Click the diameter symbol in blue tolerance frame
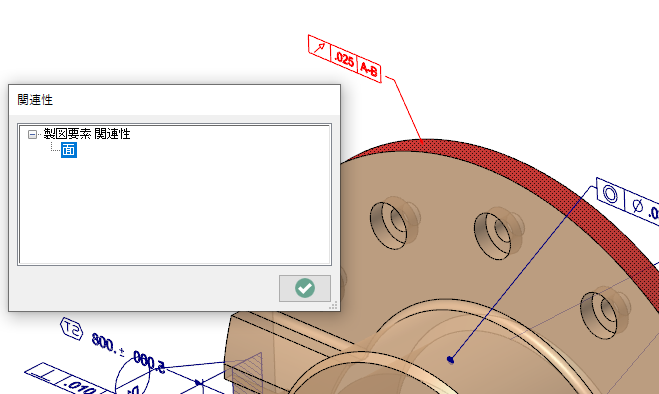 click(637, 205)
